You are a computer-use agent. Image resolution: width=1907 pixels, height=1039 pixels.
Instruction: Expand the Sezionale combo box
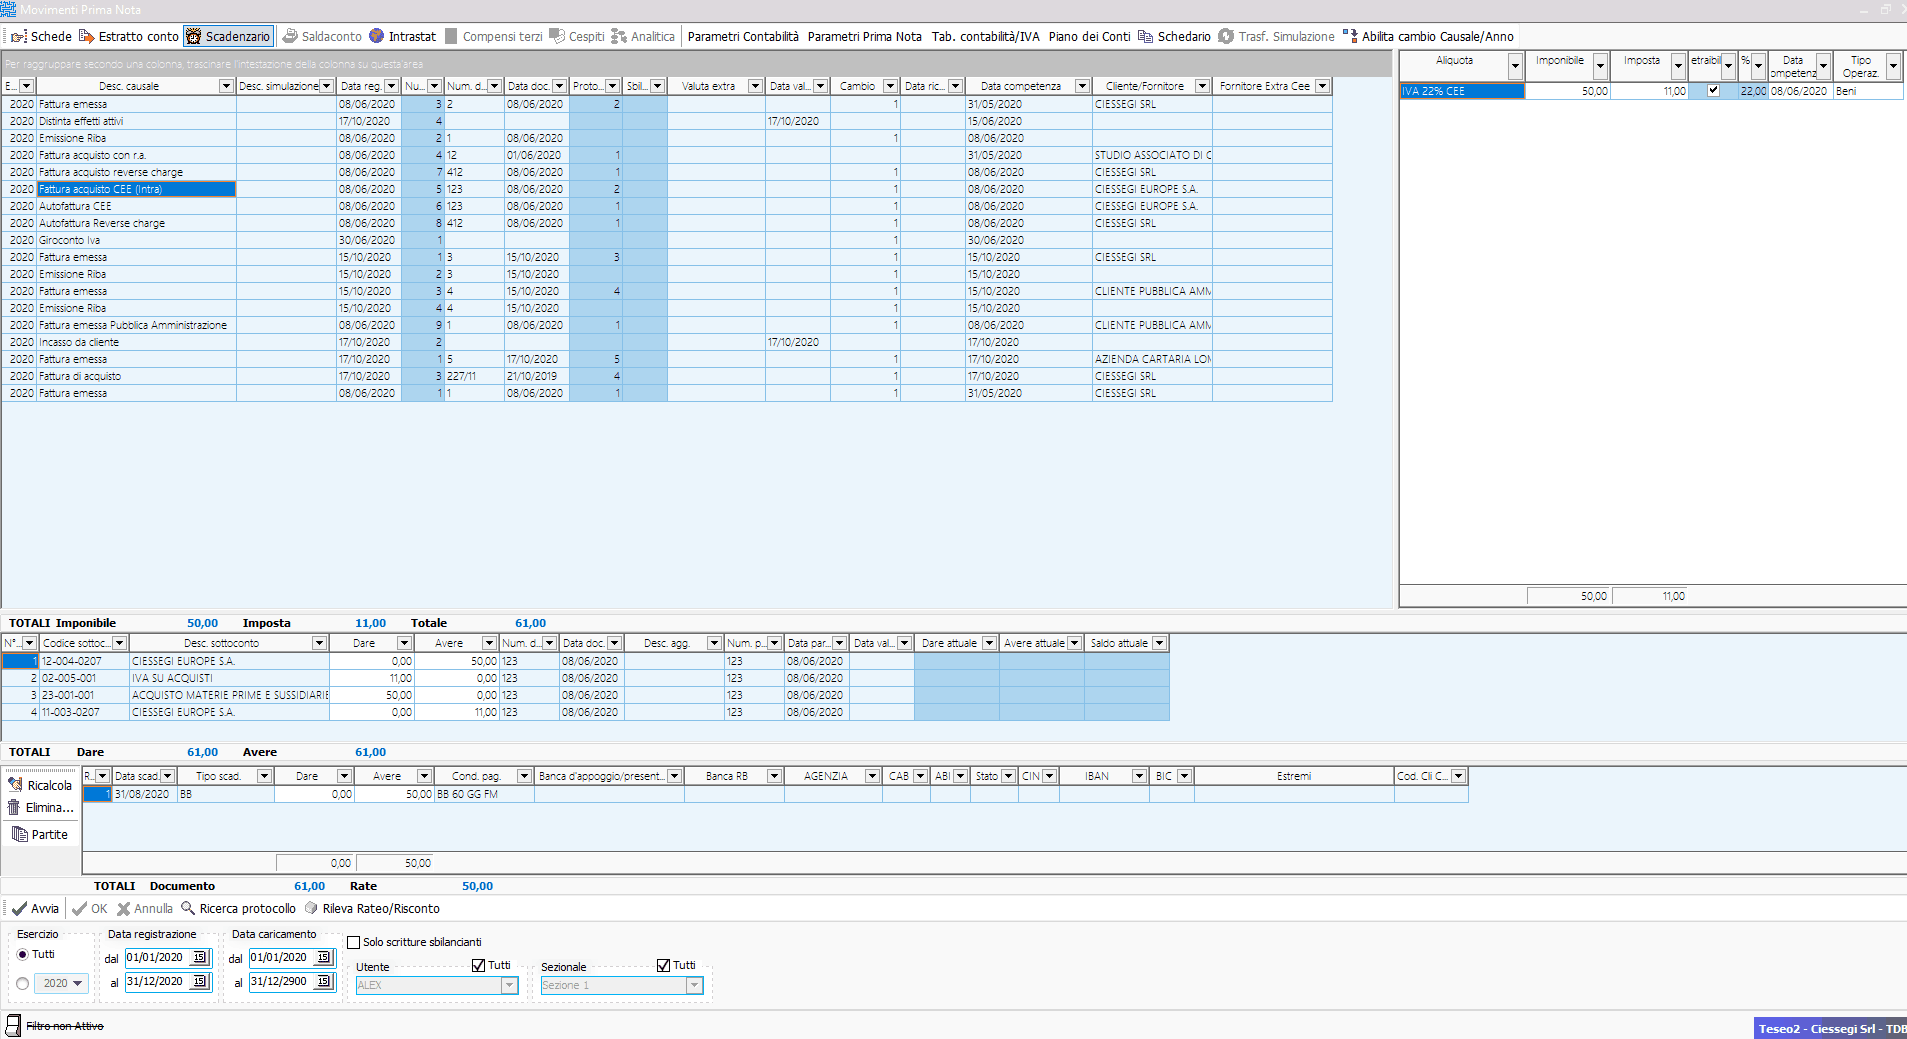[x=694, y=985]
